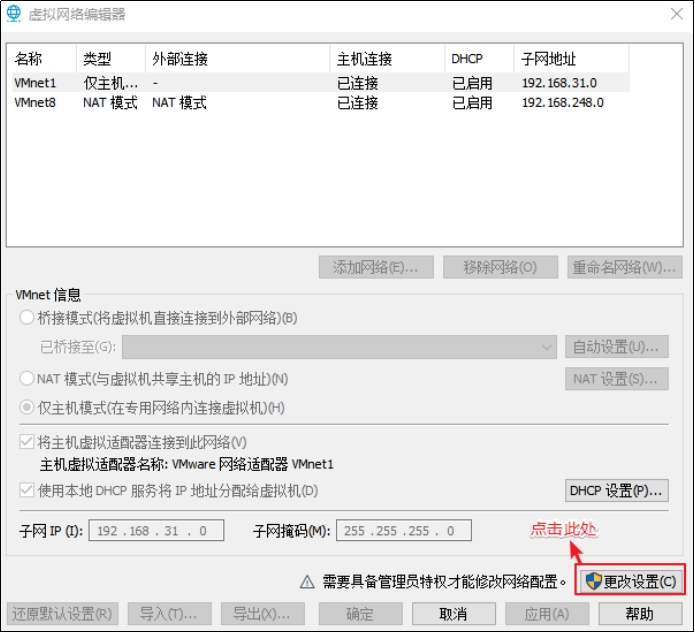
Task: Click the 子网掩码 input field
Action: click(x=404, y=530)
